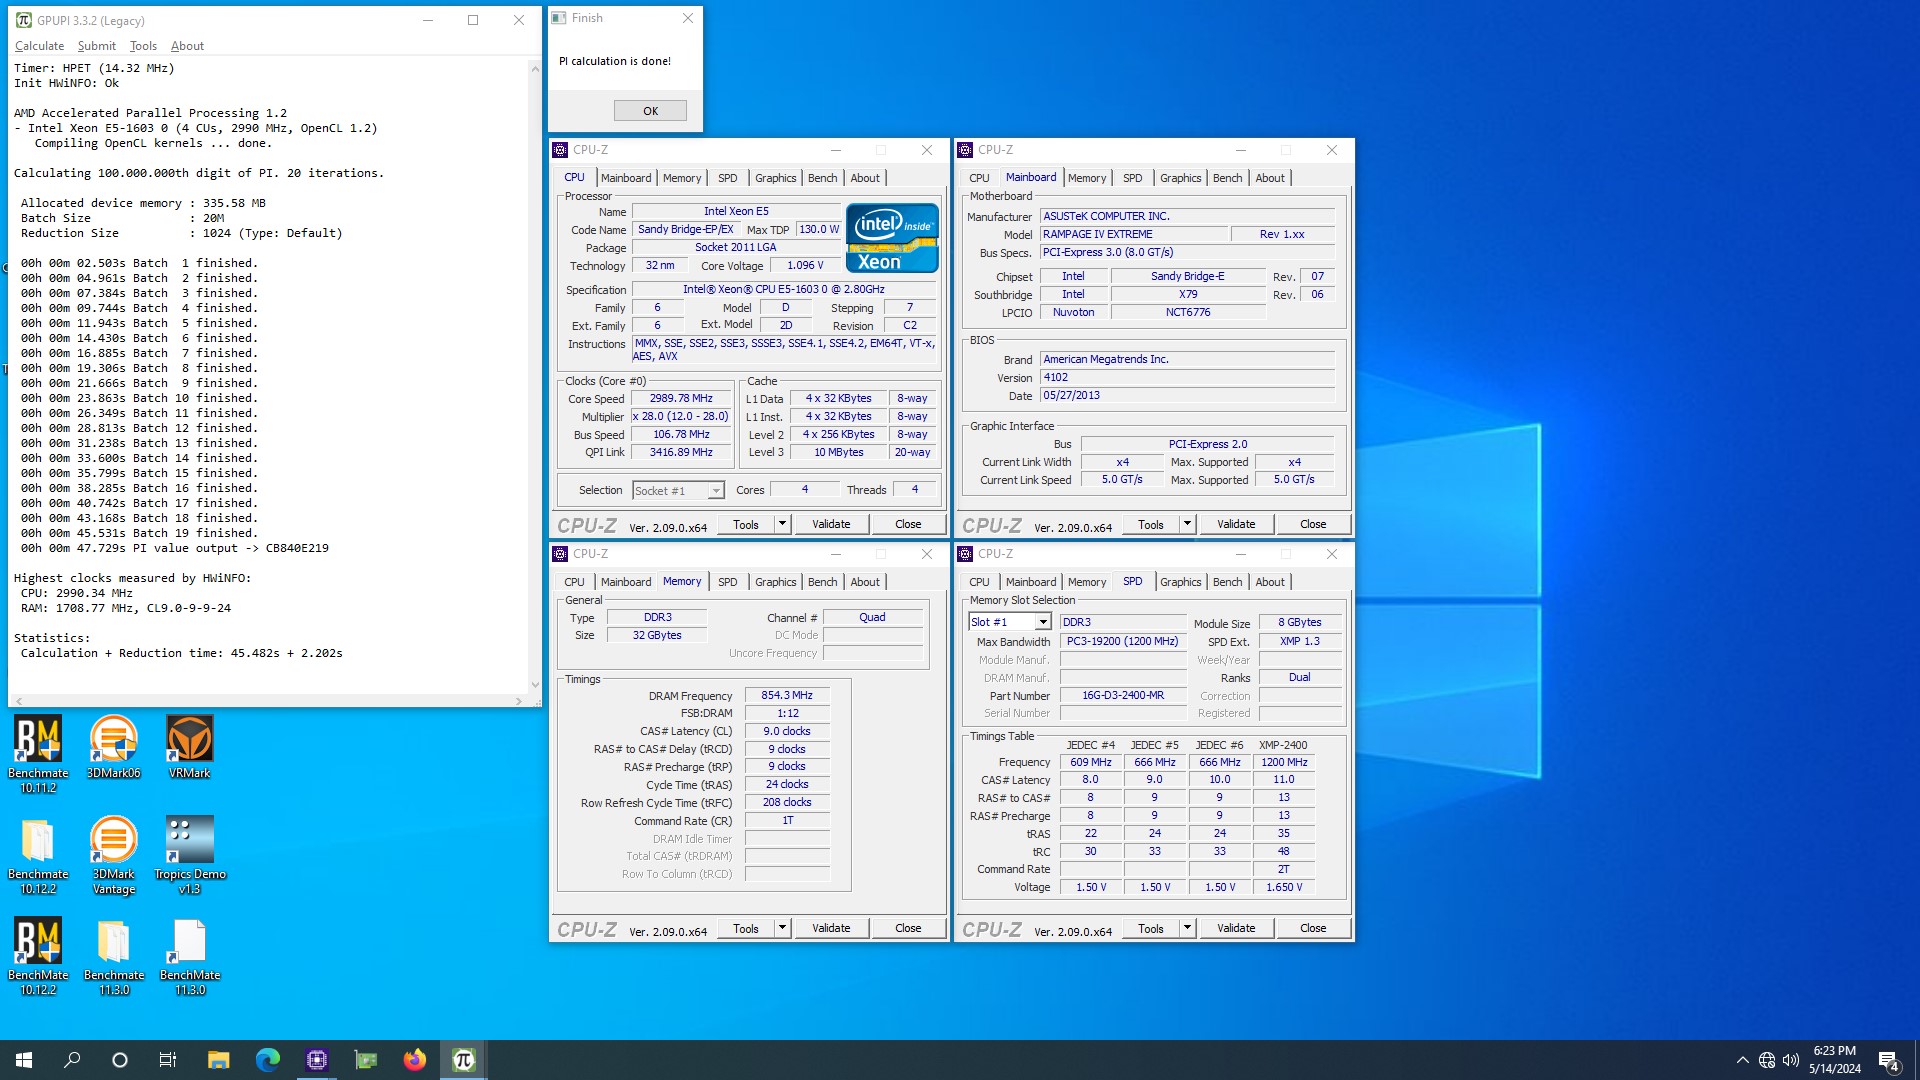
Task: Open the Benchmate 10.12.2 folder icon
Action: pyautogui.click(x=38, y=854)
